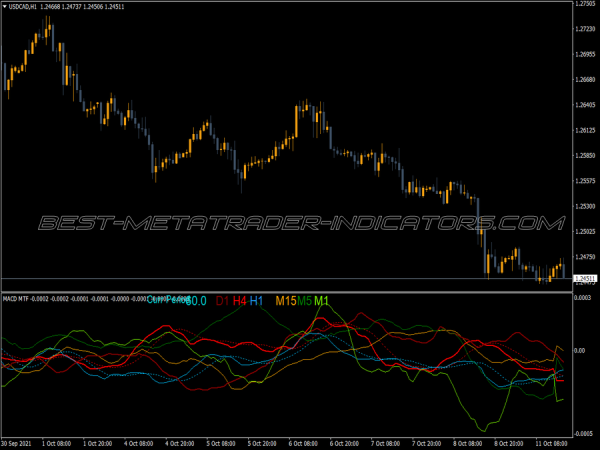Select the M15 timeframe label
600x450 pixels.
(x=286, y=301)
